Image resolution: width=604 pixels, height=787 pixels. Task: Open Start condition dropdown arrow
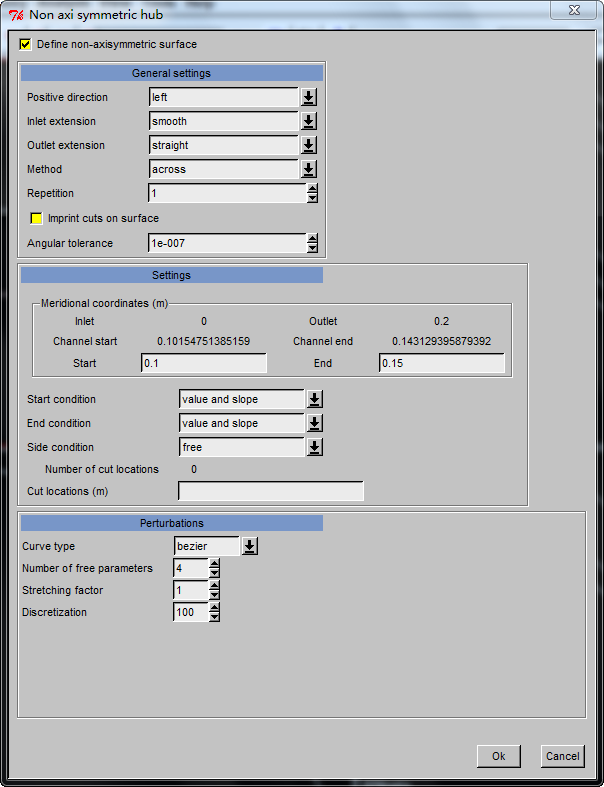tap(314, 399)
